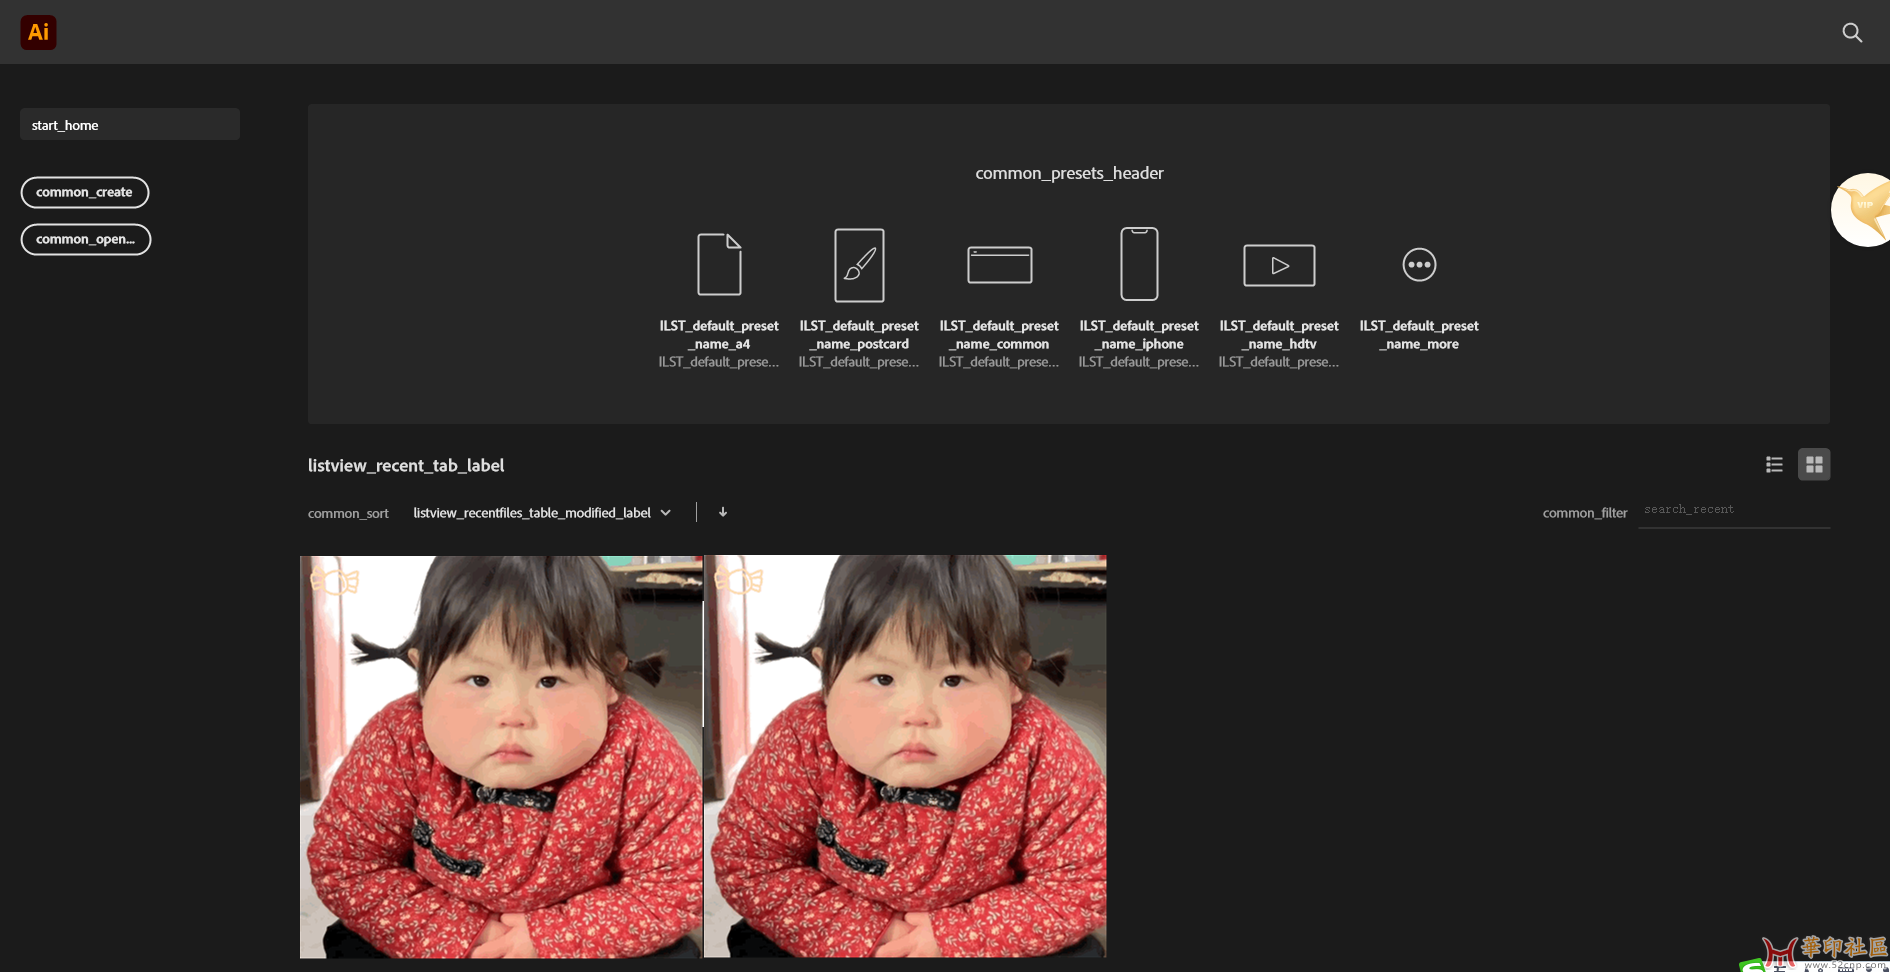Click the common_filter label
Screen dimensions: 1890x972
tap(1585, 513)
